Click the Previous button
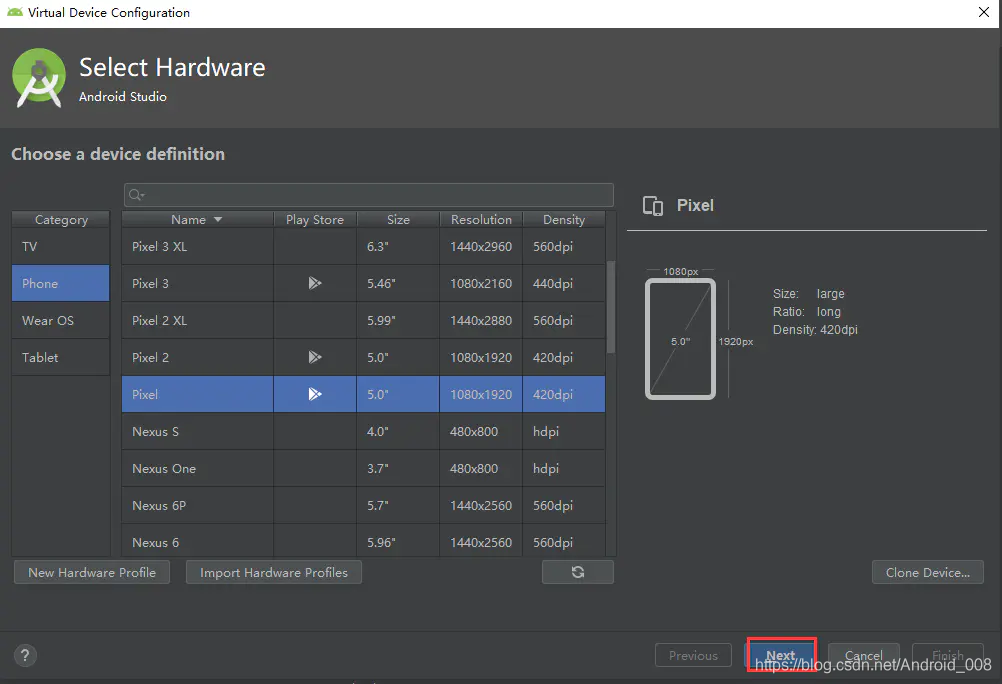 point(693,655)
